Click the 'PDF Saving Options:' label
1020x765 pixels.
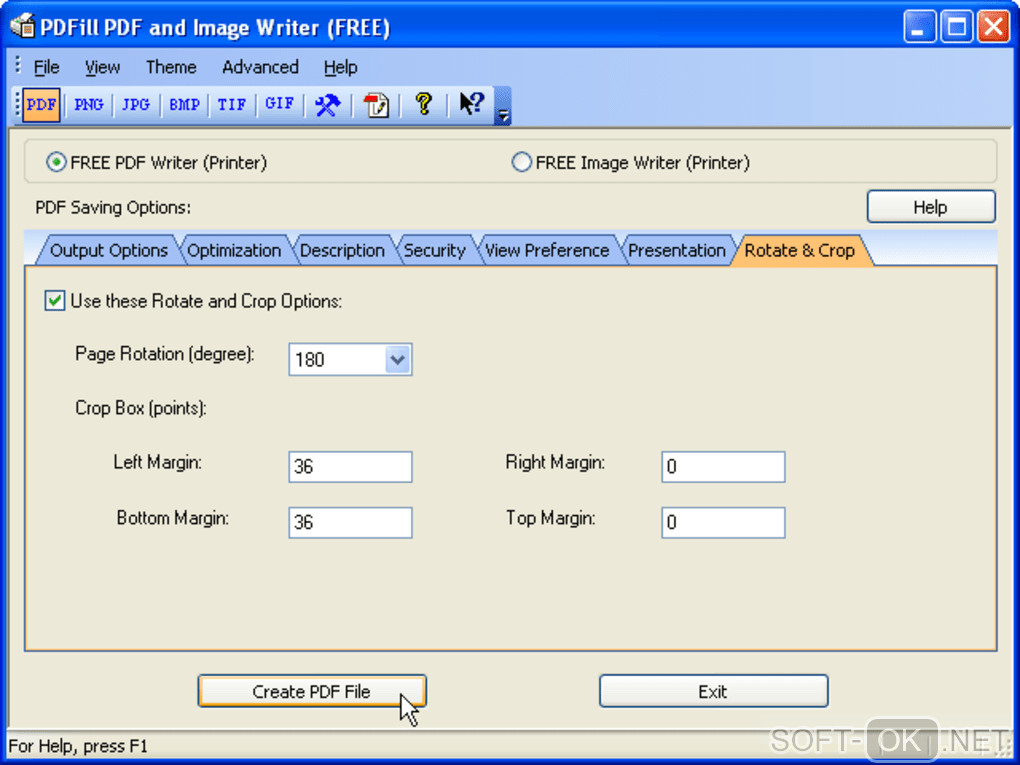(x=113, y=208)
